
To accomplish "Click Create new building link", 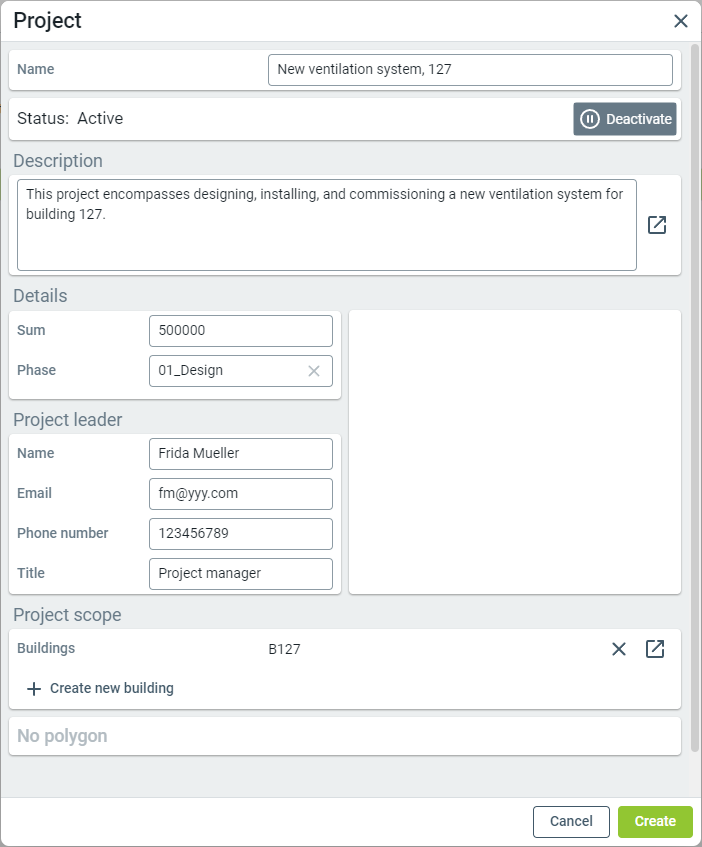I will click(111, 689).
